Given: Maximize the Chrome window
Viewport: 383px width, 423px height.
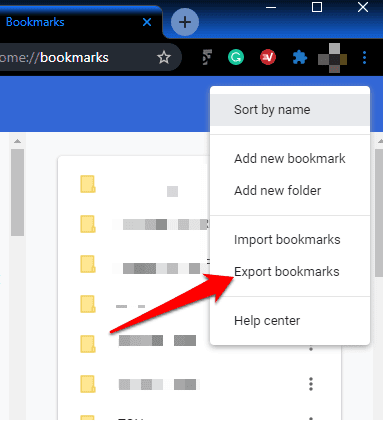Looking at the screenshot, I should coord(317,7).
